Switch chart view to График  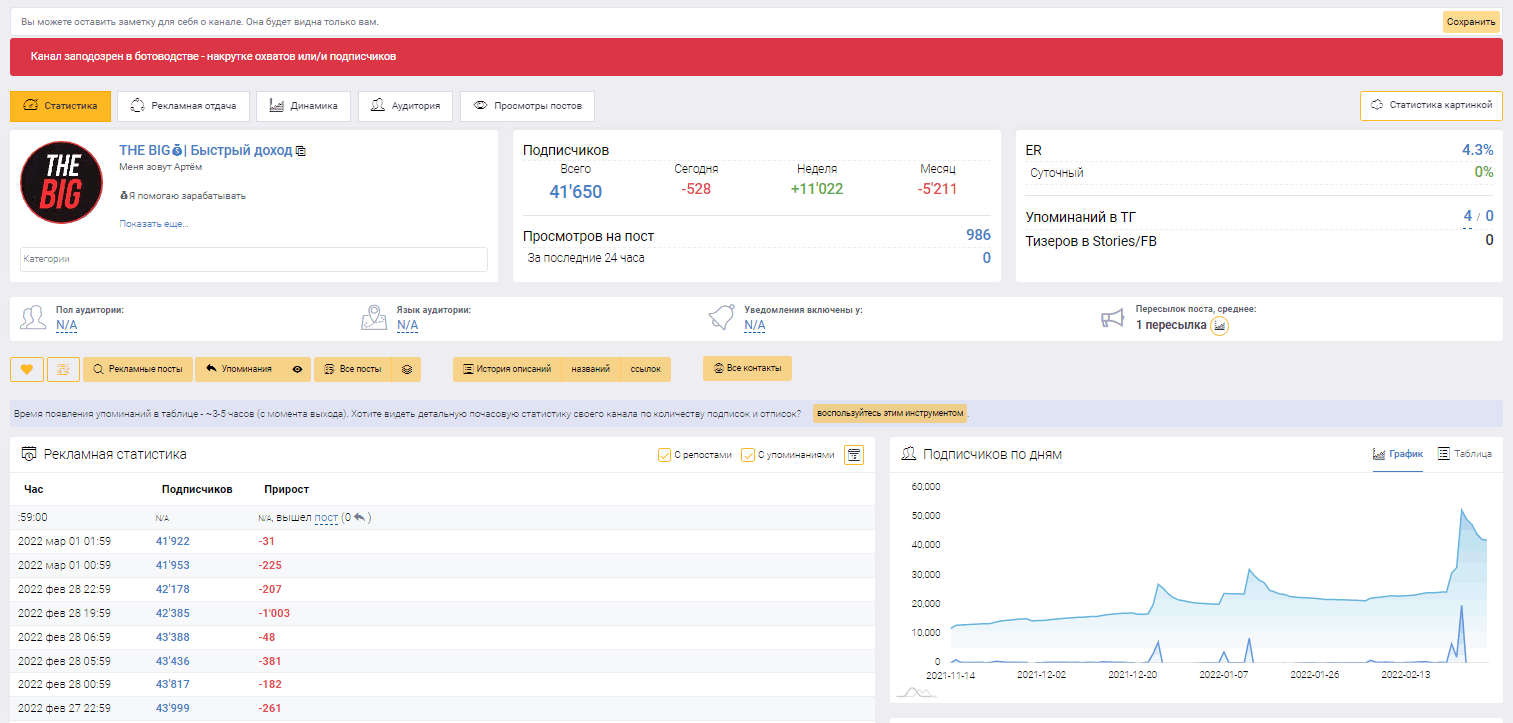pos(1398,454)
